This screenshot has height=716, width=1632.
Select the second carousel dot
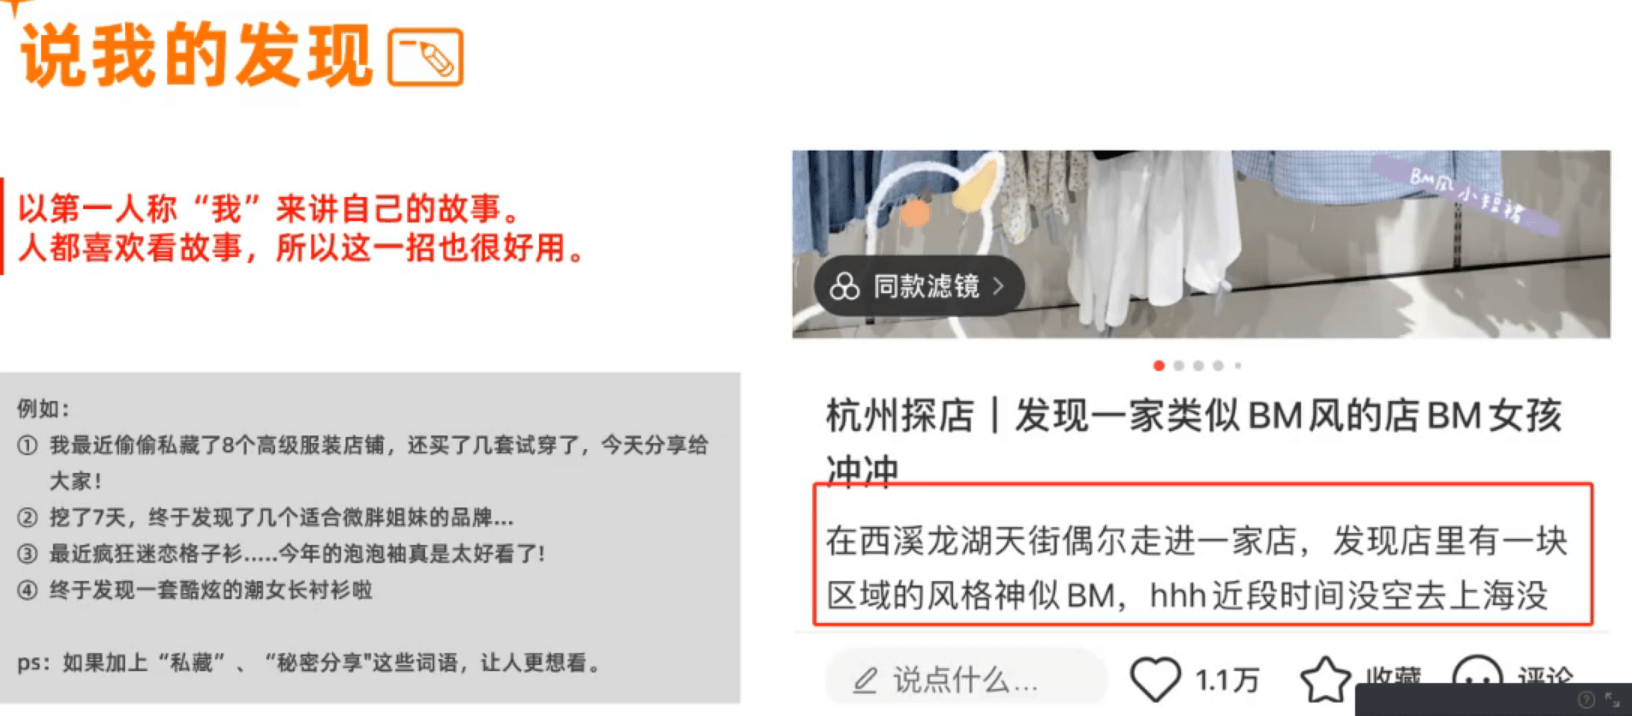pos(1178,366)
